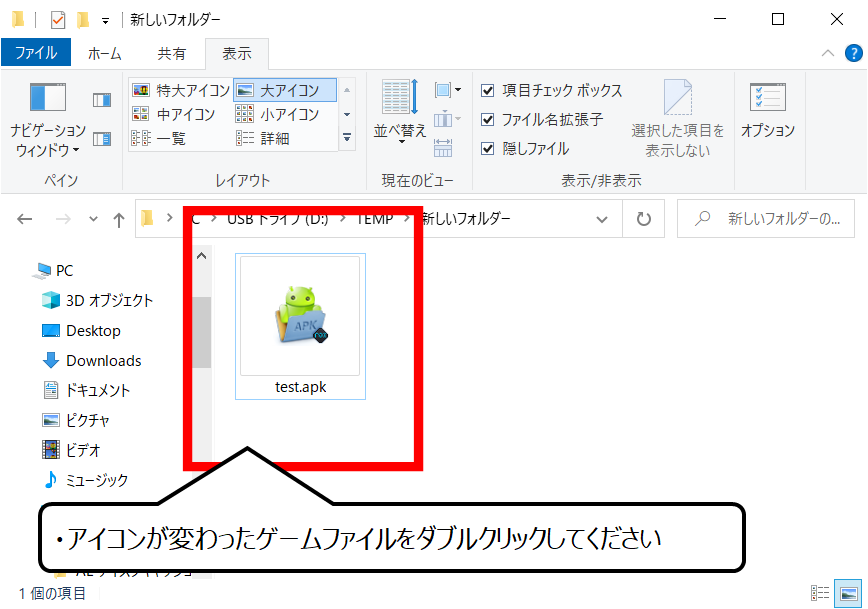
Task: Expand the layout gallery more arrow
Action: click(x=347, y=137)
